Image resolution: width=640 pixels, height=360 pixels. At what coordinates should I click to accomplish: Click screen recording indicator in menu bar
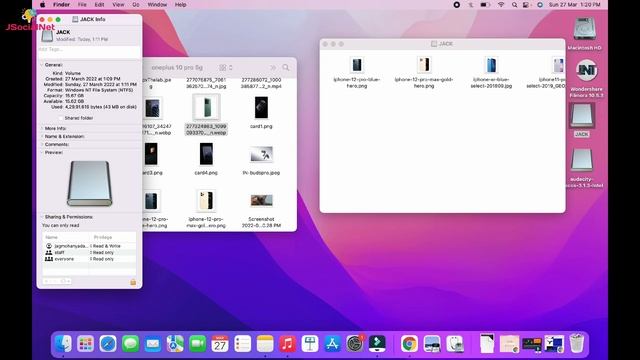[x=456, y=5]
